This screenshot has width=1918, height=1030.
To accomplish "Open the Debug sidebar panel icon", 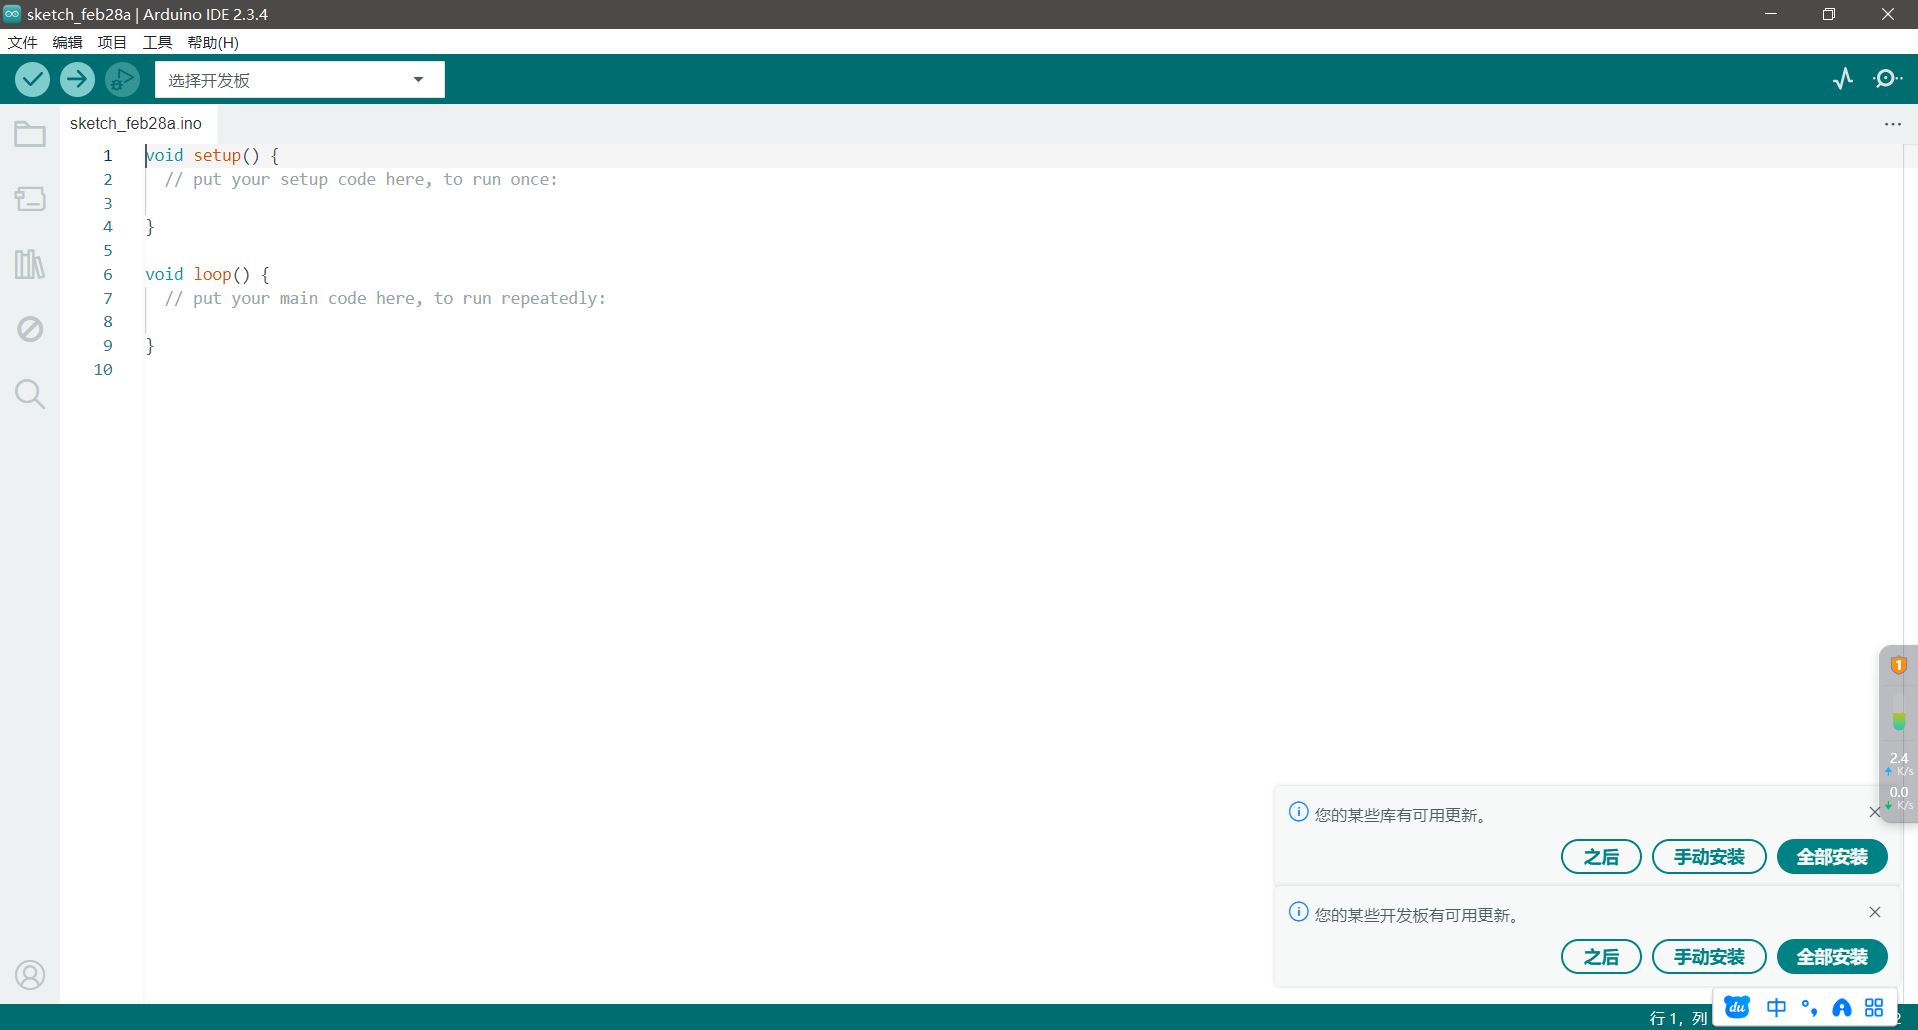I will click(x=30, y=329).
